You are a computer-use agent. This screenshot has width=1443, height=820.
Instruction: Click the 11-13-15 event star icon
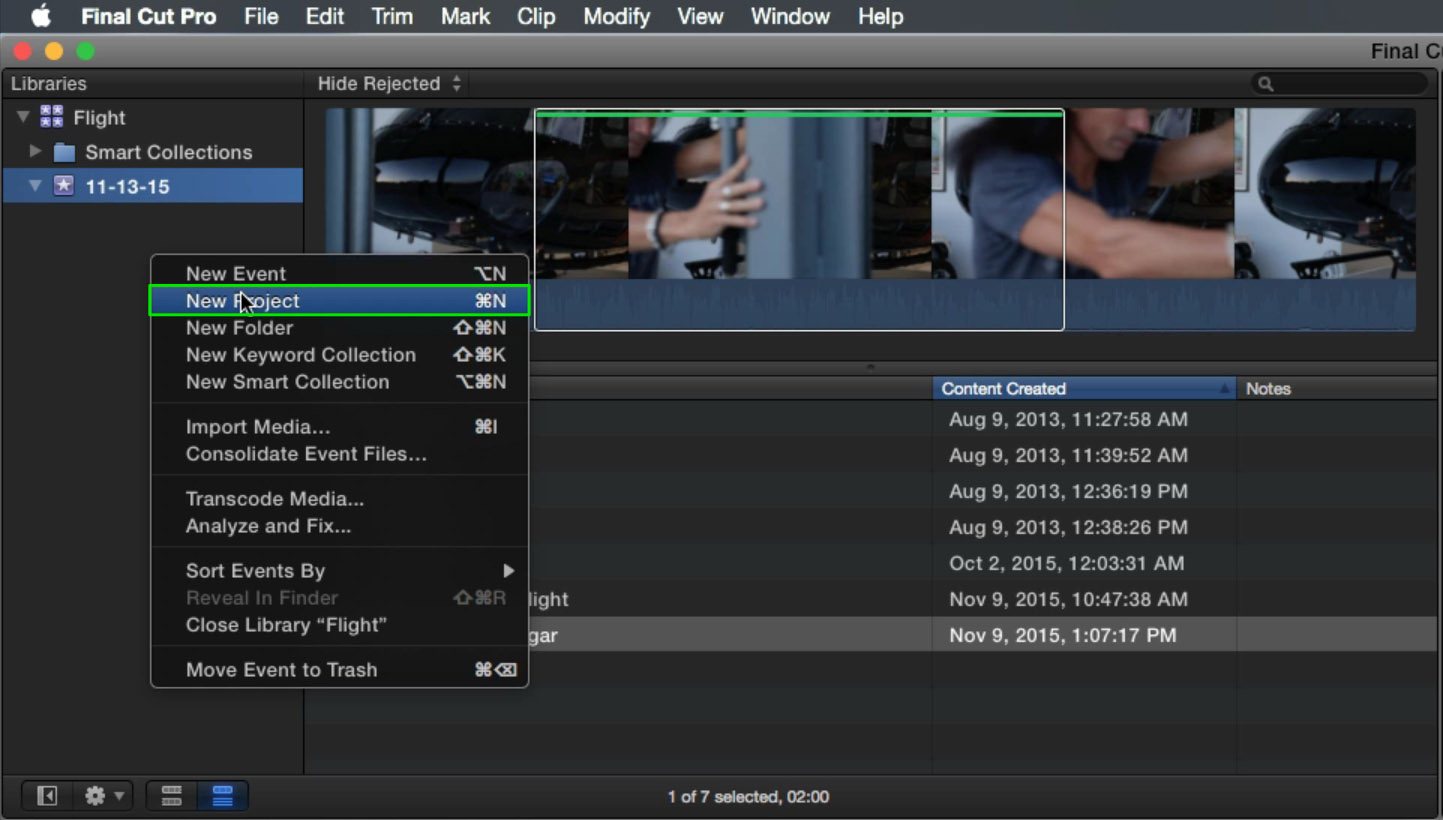point(64,186)
